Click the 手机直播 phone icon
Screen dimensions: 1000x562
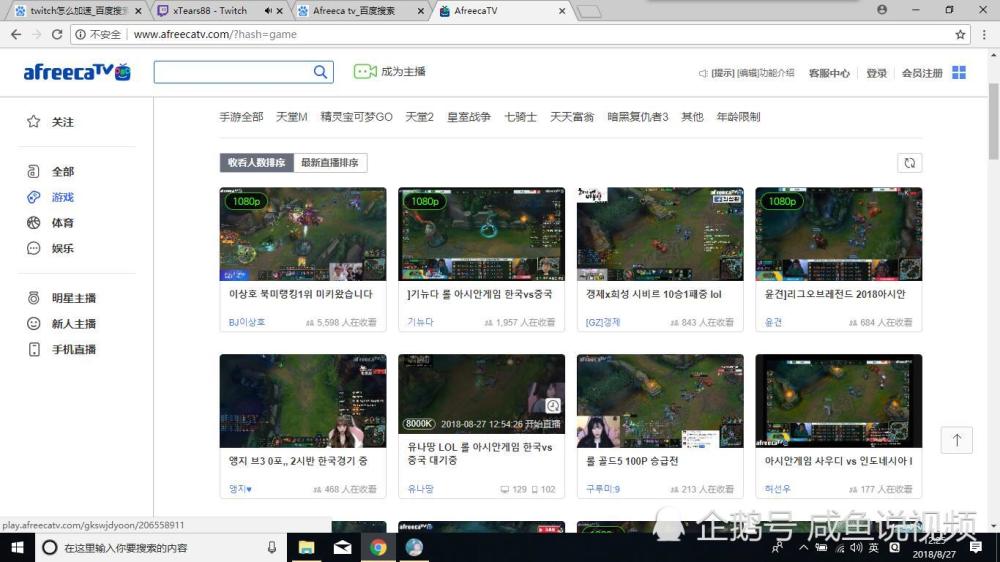[34, 349]
